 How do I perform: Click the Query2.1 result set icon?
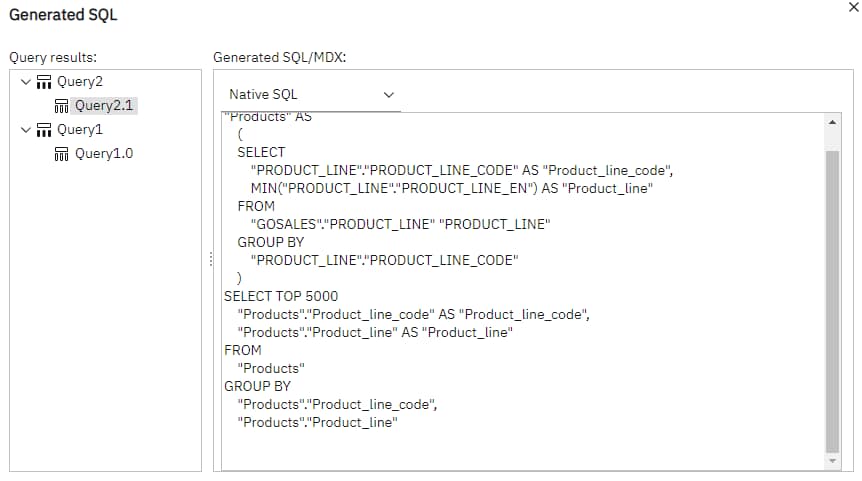click(x=61, y=106)
